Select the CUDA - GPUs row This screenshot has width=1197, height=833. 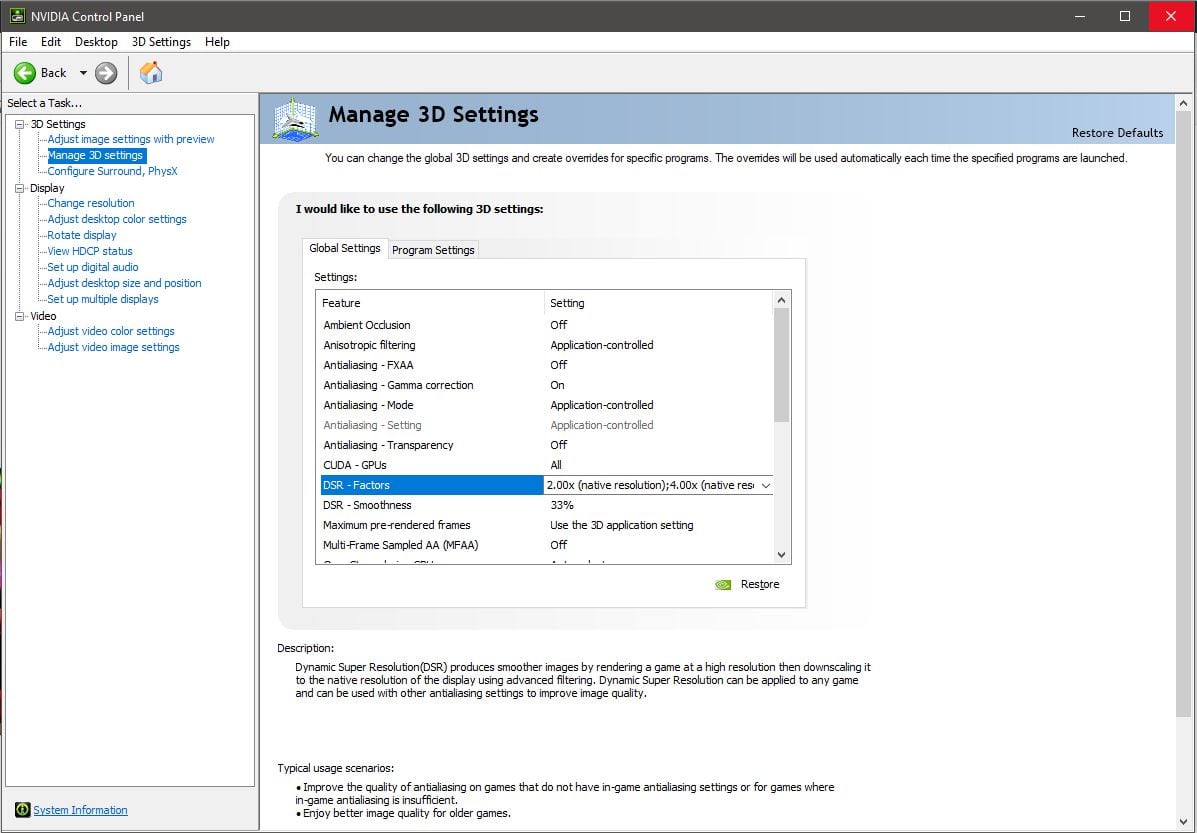[546, 465]
